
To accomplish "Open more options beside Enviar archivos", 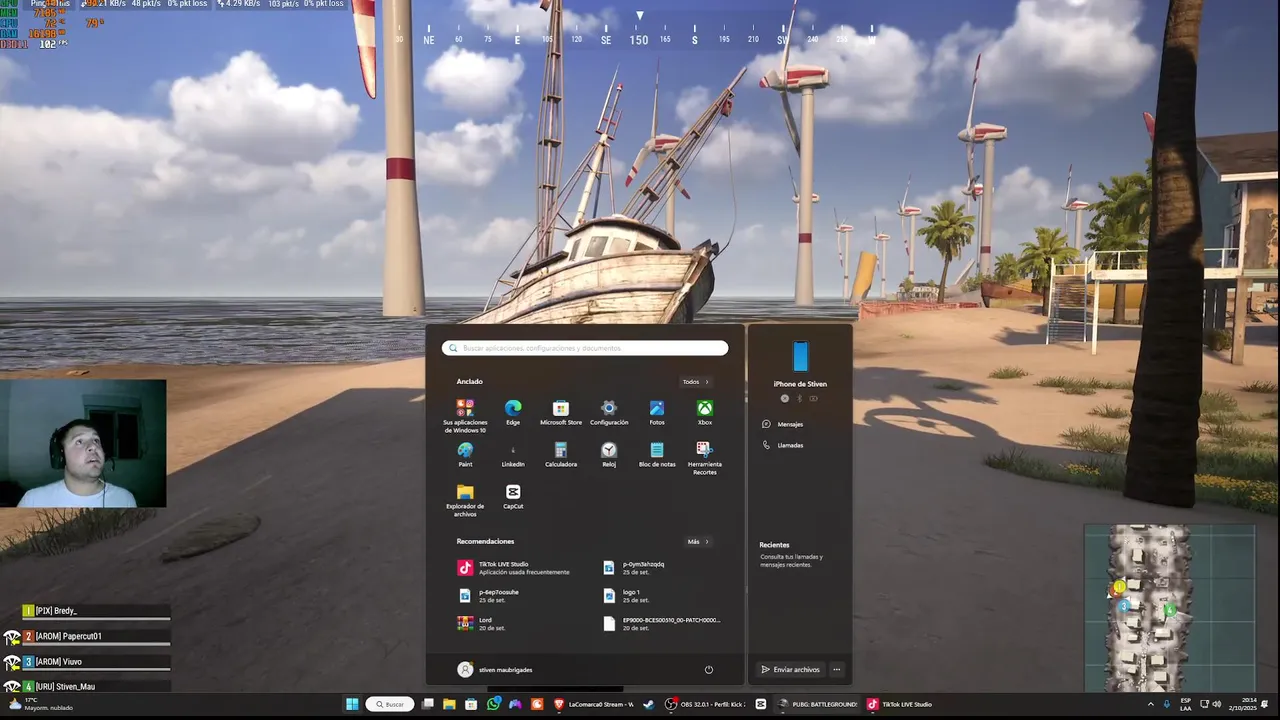I will [837, 670].
